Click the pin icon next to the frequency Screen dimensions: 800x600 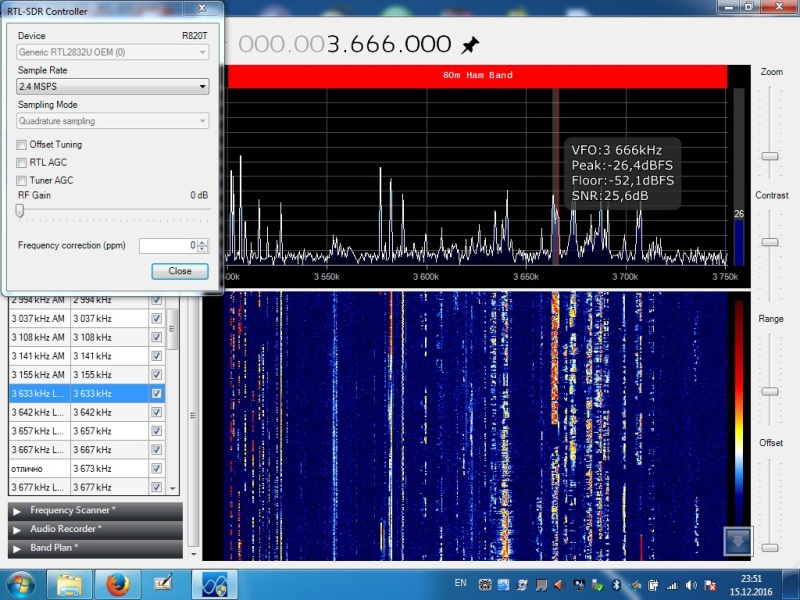tap(470, 45)
